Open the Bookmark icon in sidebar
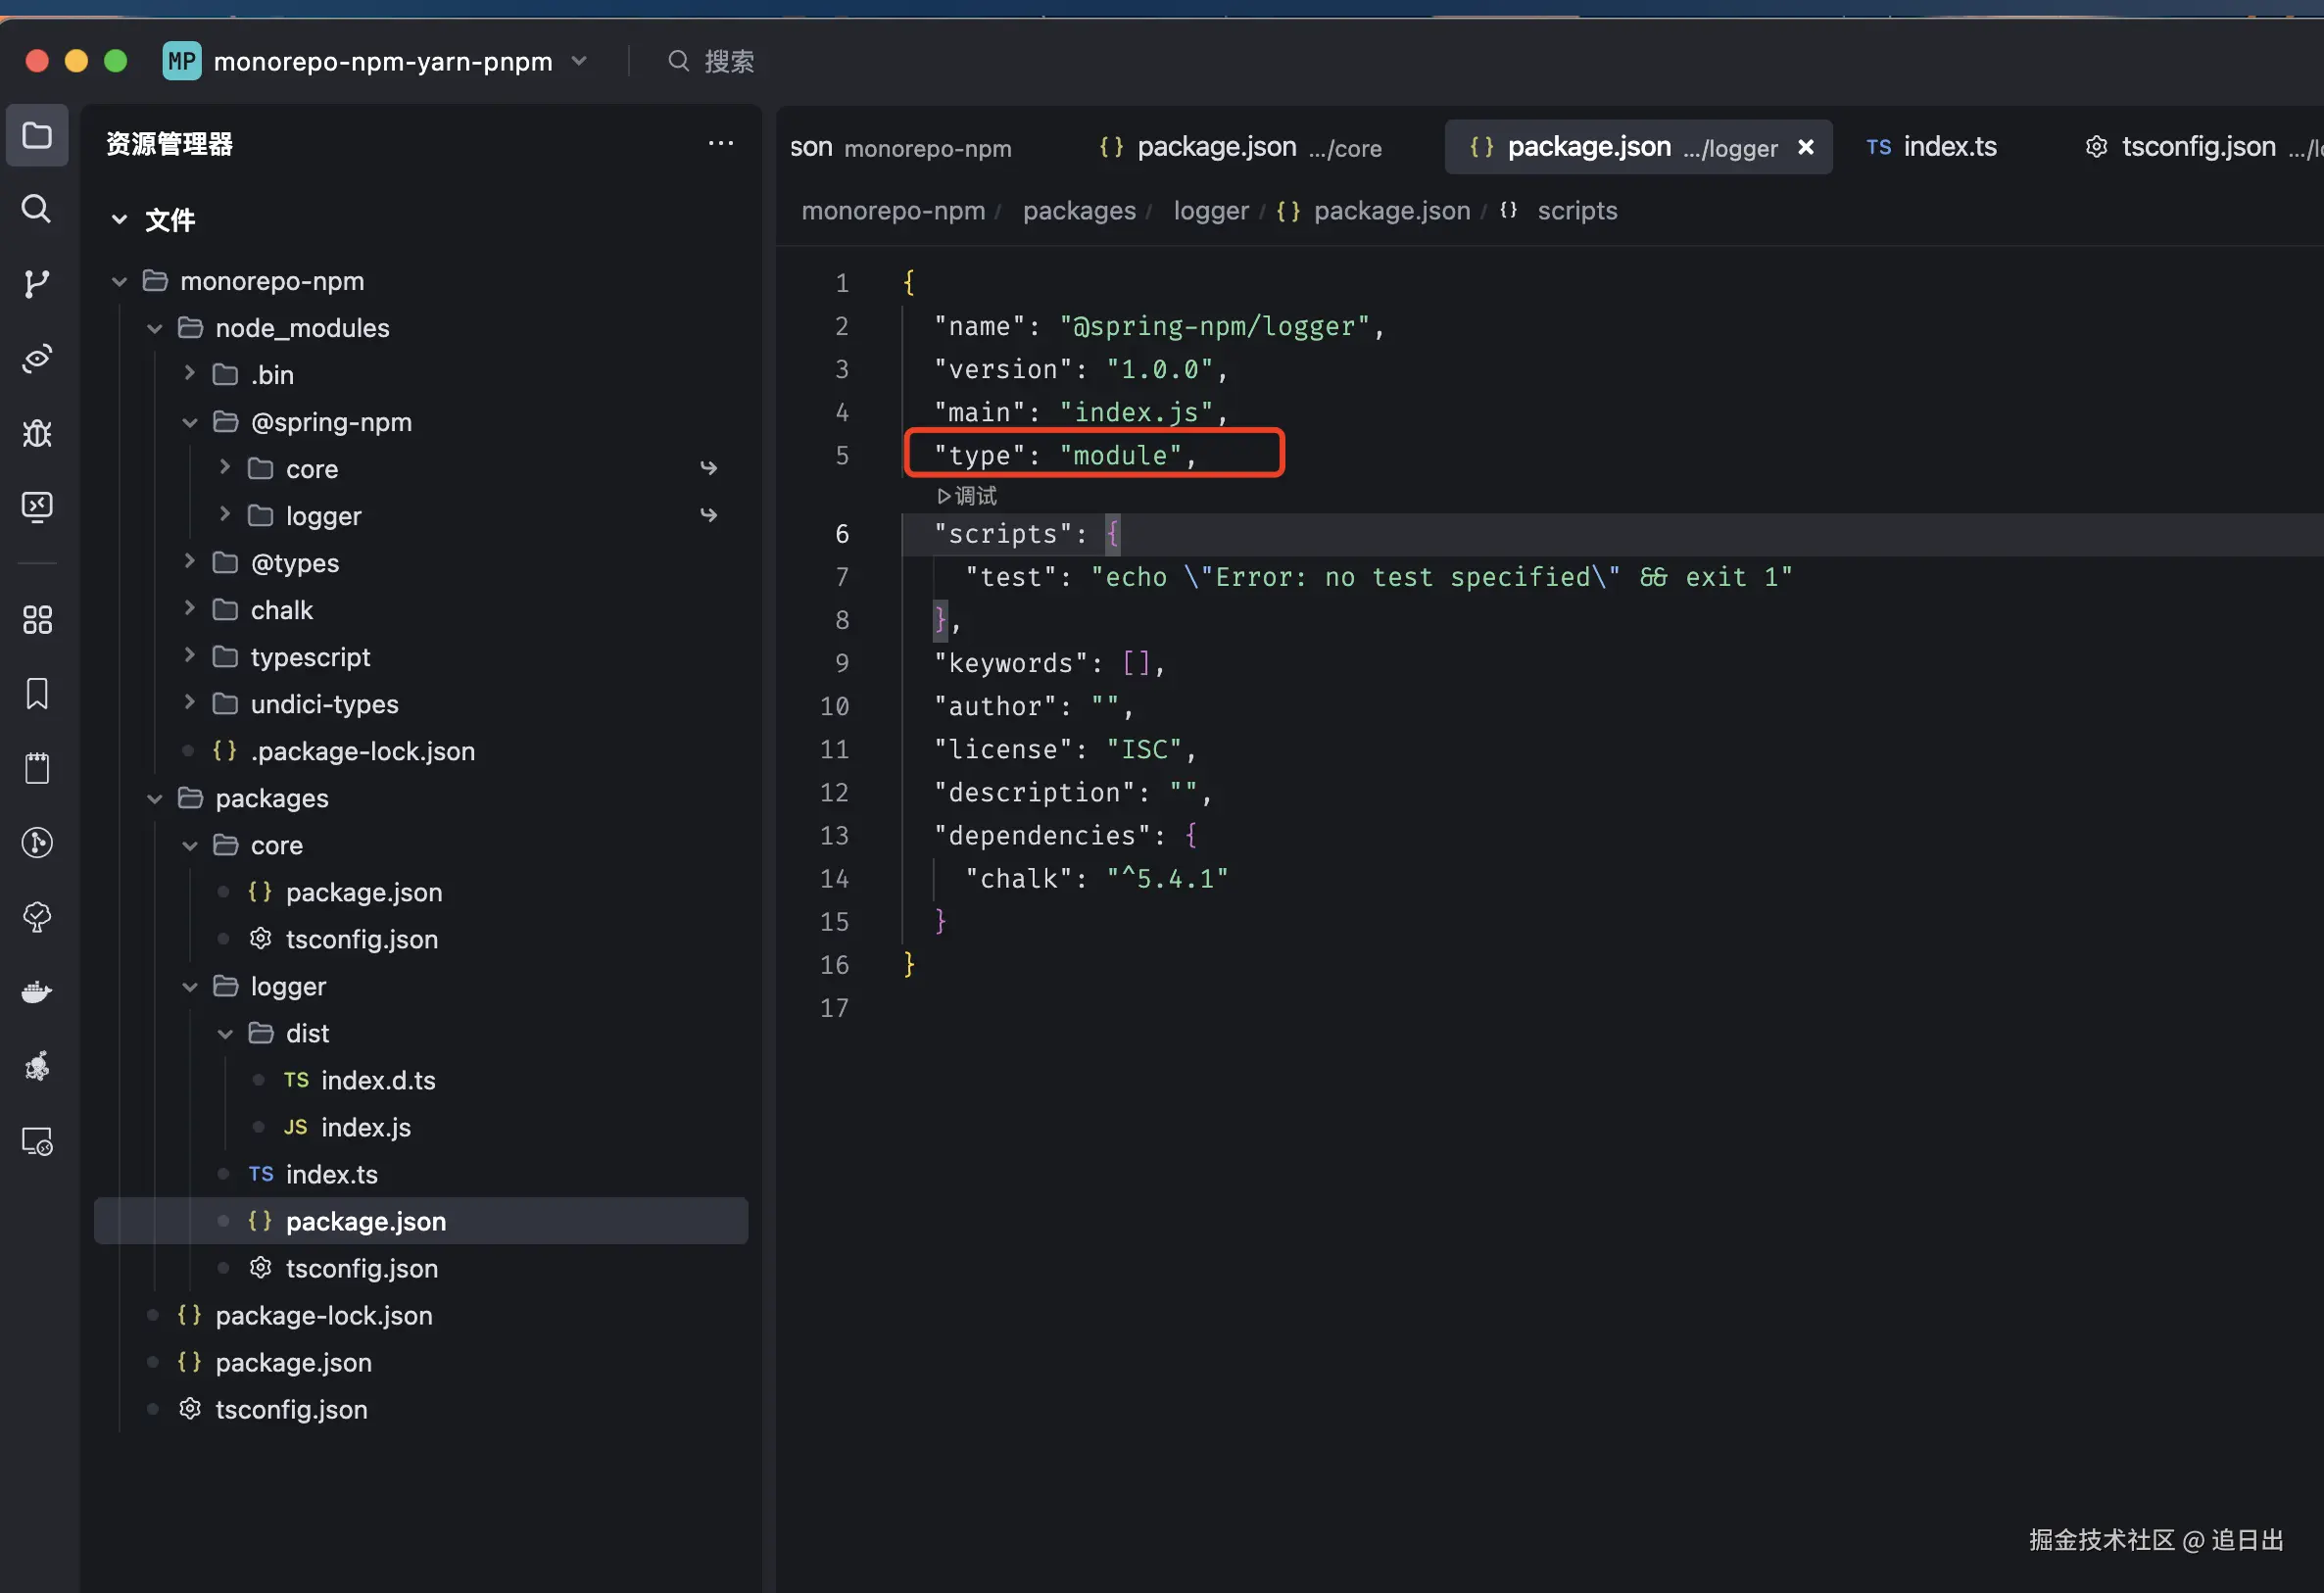 coord(37,694)
